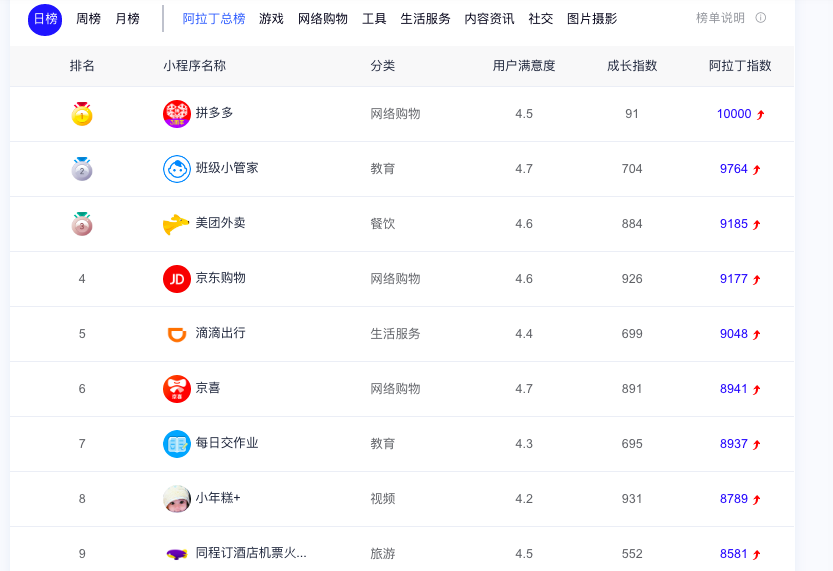The width and height of the screenshot is (833, 571).
Task: Click the bronze third-place medal icon
Action: [82, 224]
